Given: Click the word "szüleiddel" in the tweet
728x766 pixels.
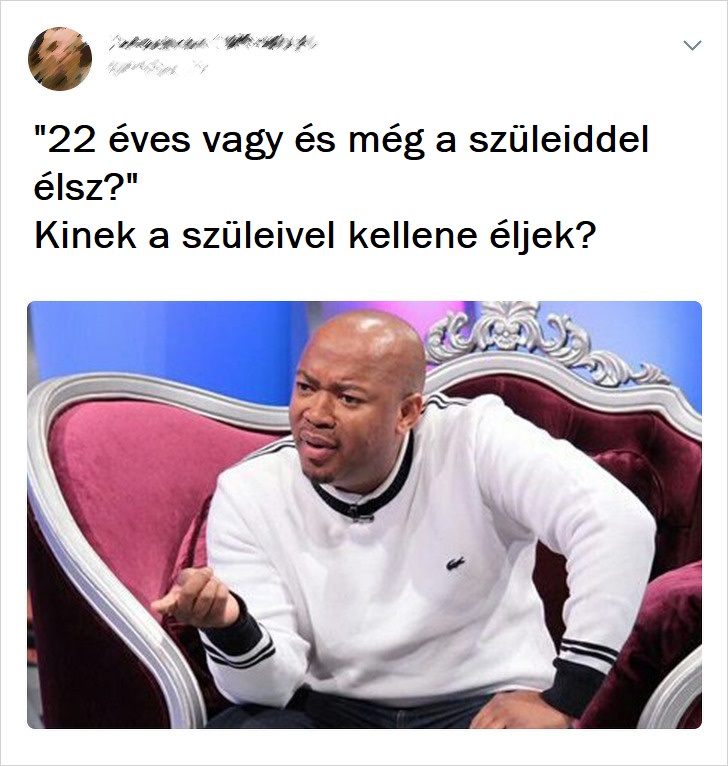Looking at the screenshot, I should [558, 139].
